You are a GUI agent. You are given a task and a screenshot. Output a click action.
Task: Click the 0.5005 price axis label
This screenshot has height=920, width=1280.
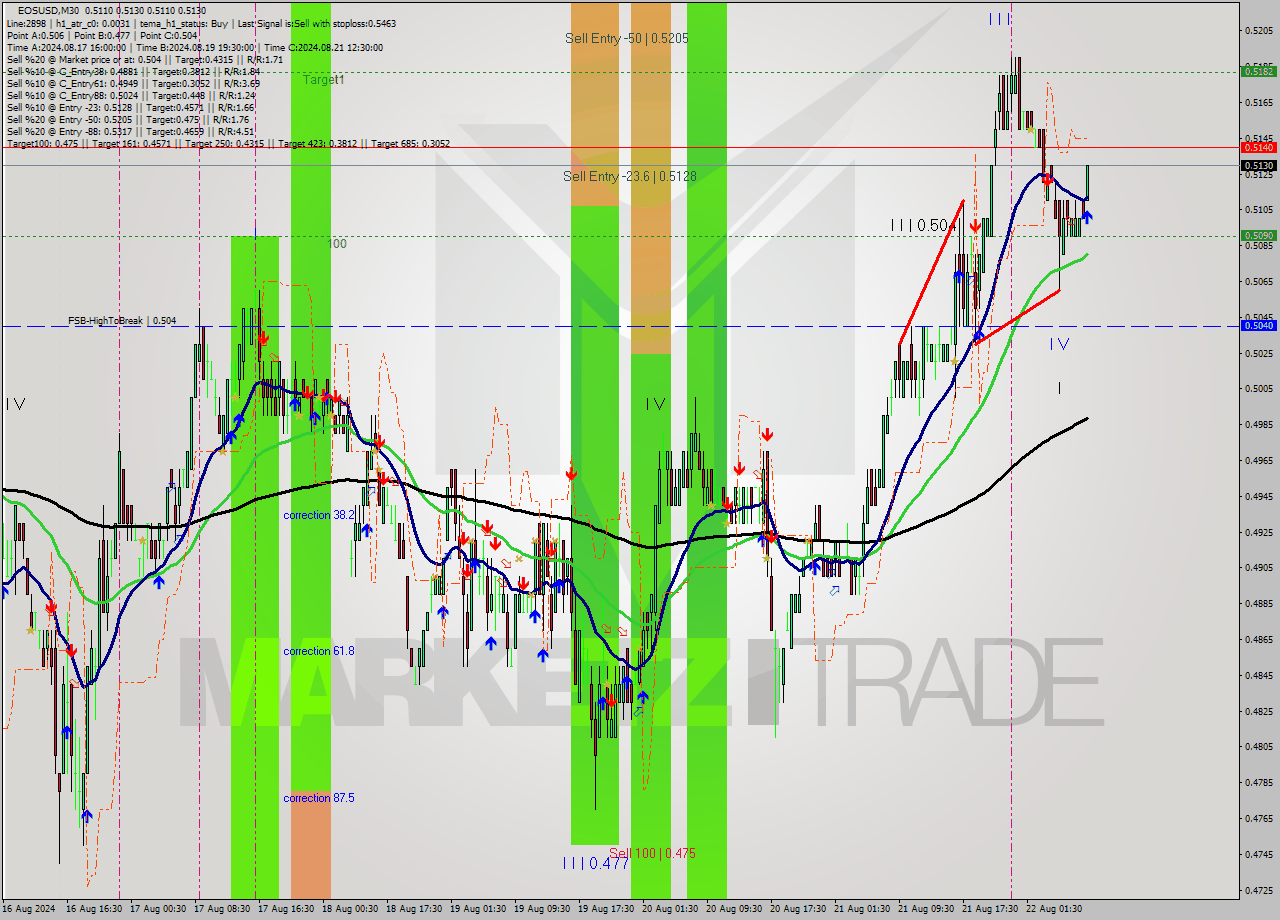coord(1259,388)
